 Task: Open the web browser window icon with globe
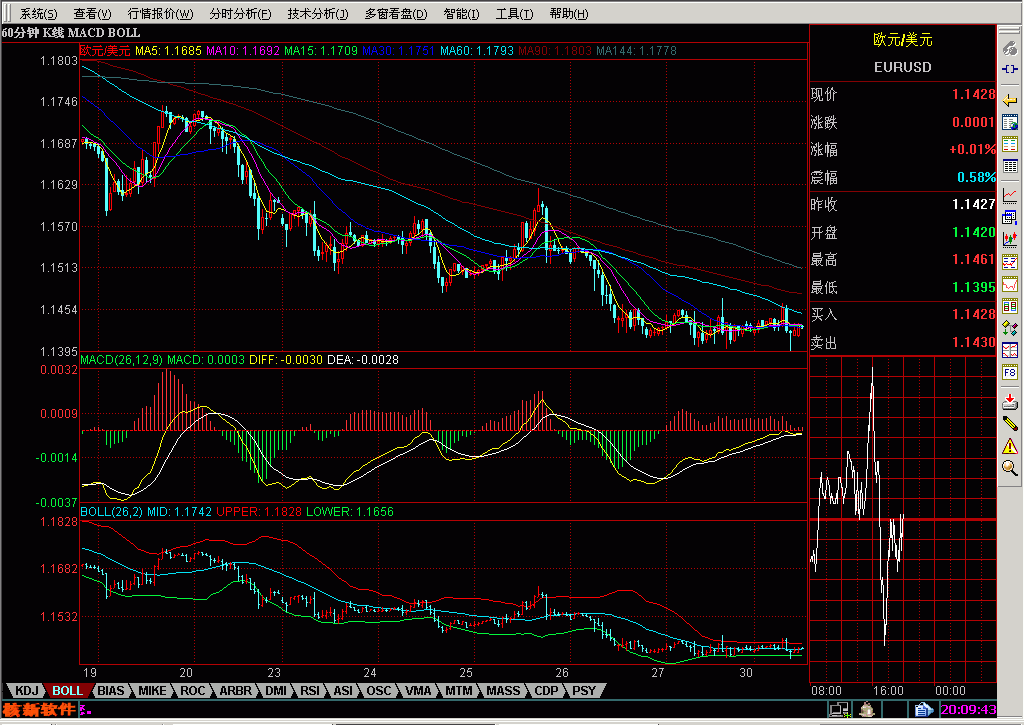pyautogui.click(x=1010, y=122)
